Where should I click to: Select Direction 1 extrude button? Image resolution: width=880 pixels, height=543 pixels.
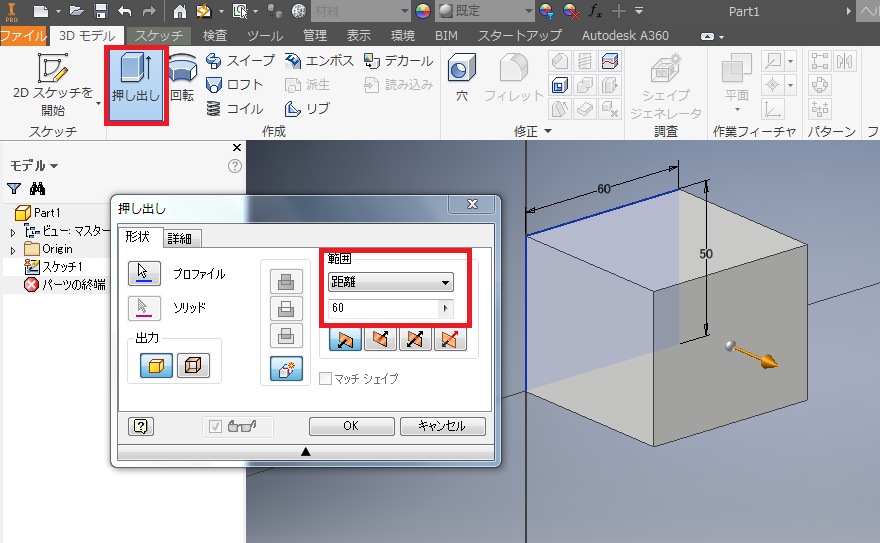tap(345, 339)
